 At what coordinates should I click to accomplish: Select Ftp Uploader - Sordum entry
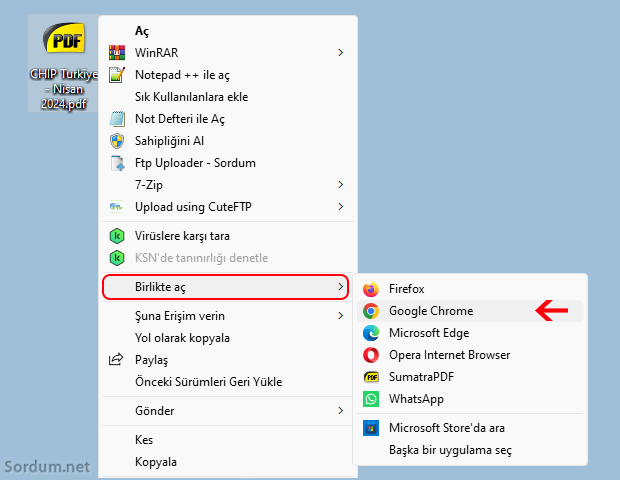coord(227,163)
